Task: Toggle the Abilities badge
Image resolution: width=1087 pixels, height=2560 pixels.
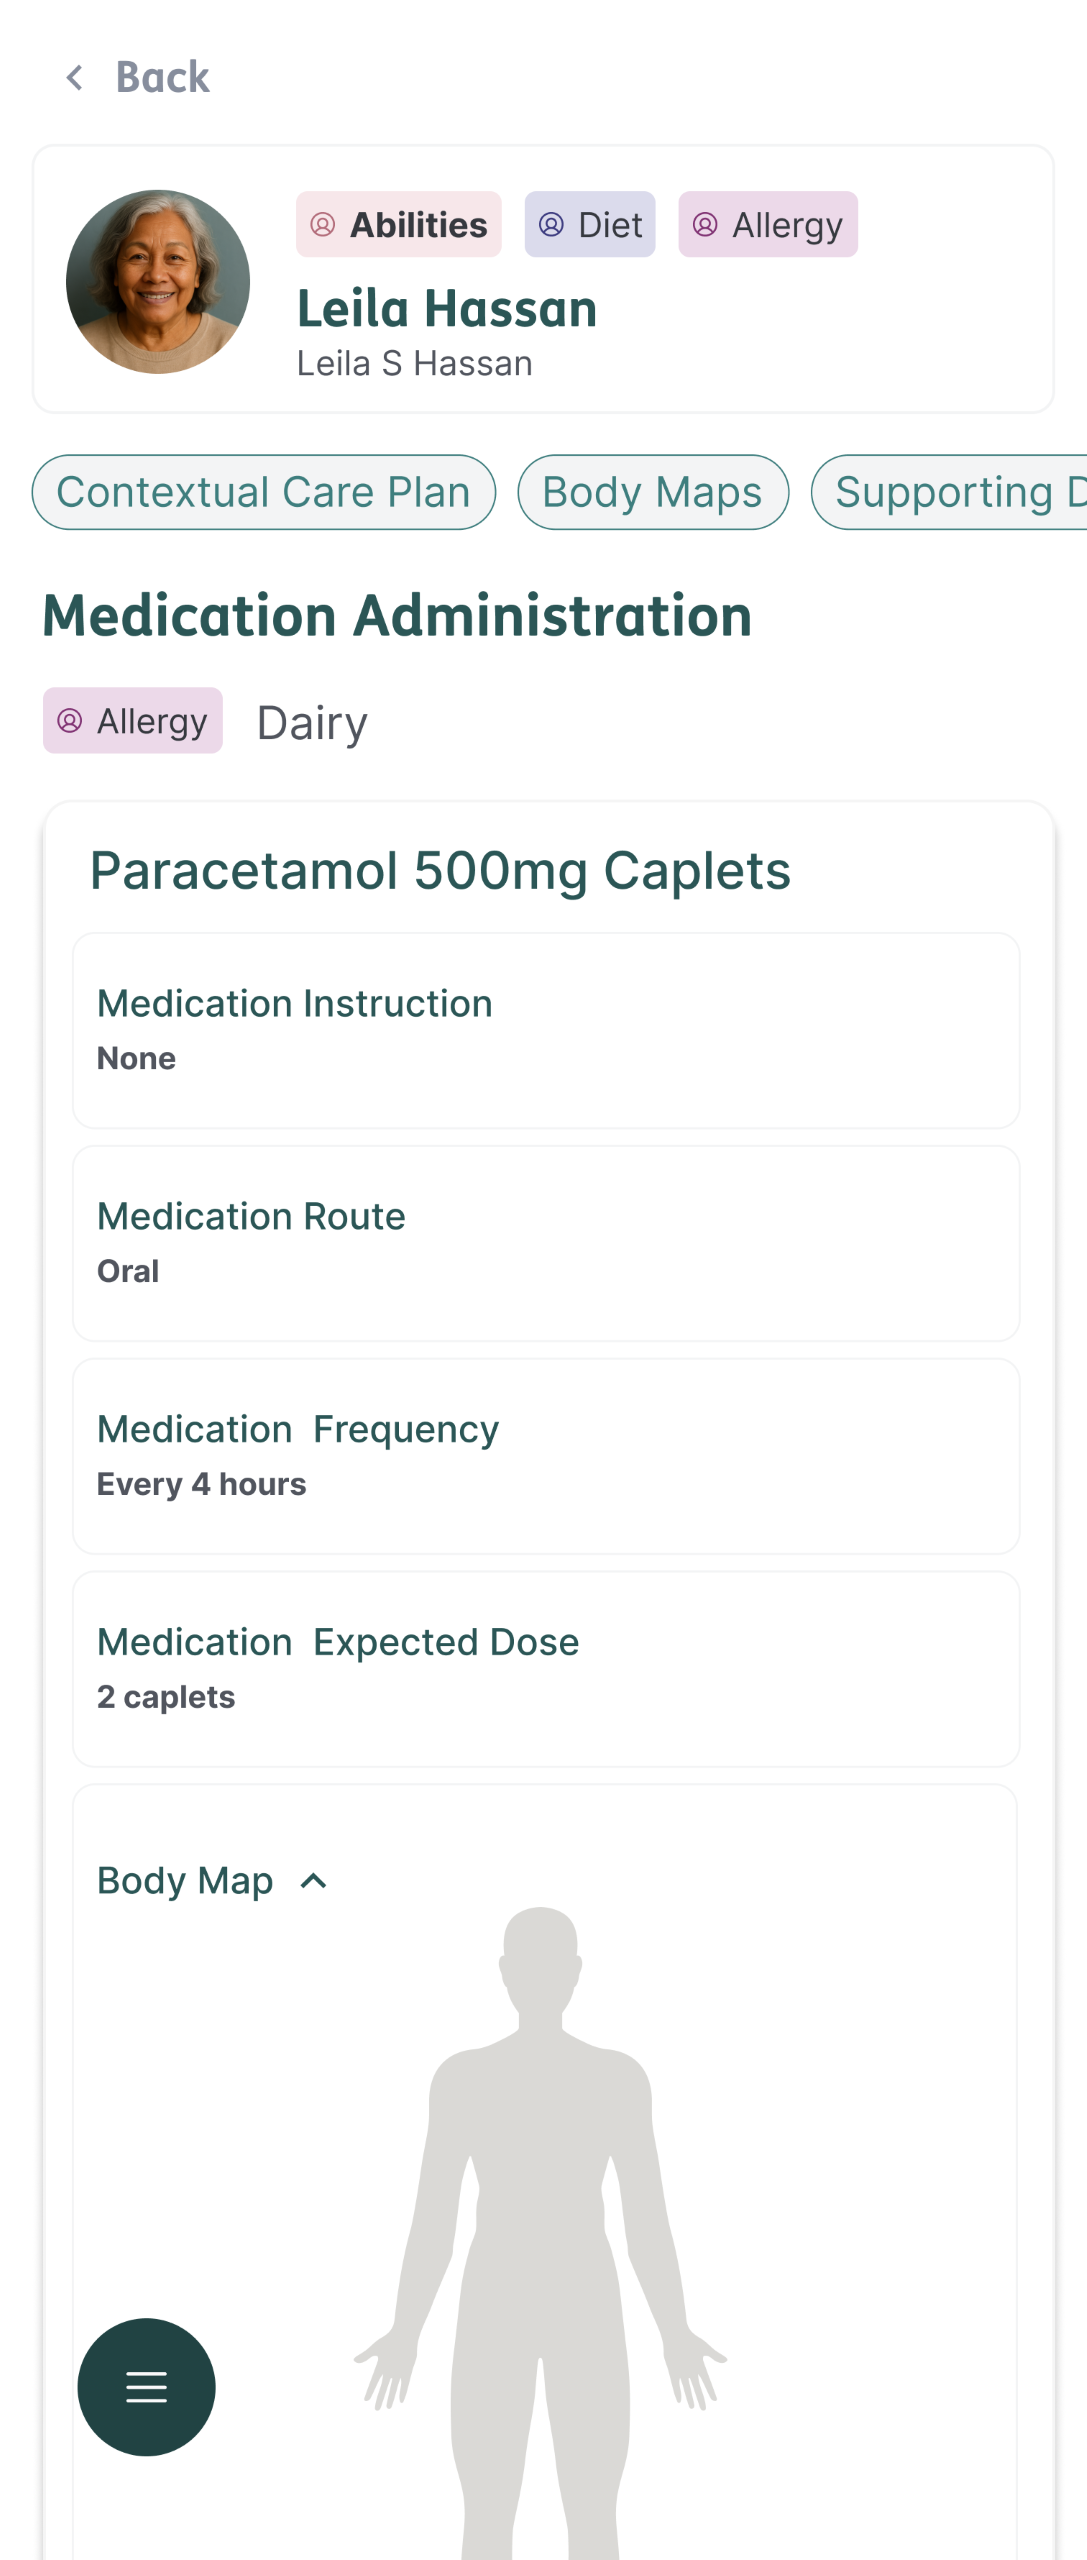Action: pos(398,225)
